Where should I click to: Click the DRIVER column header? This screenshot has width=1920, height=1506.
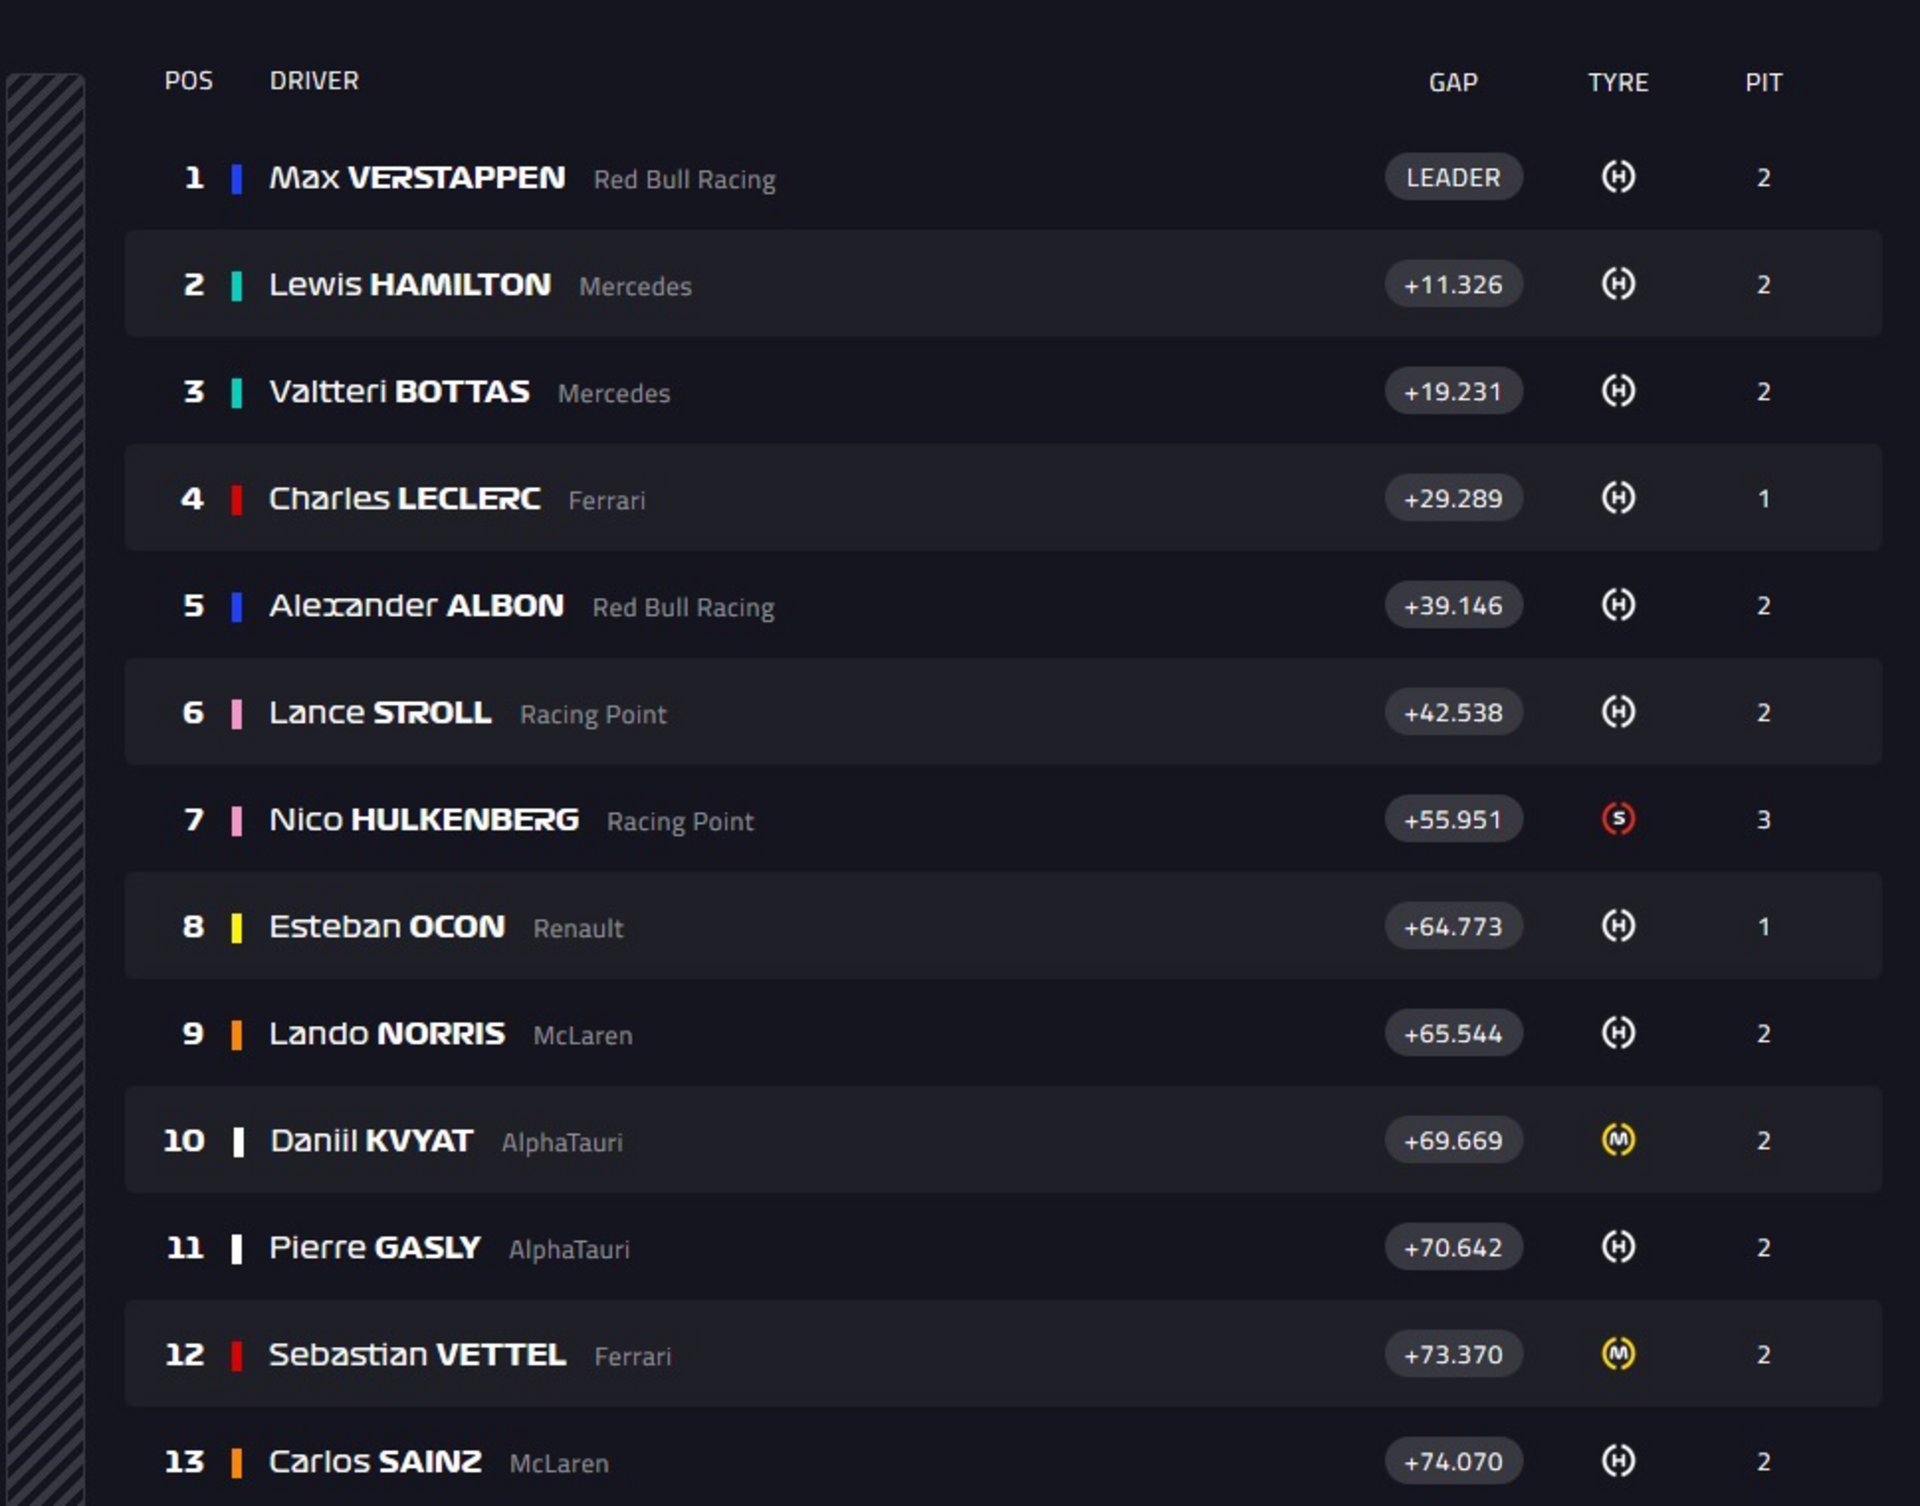tap(314, 81)
